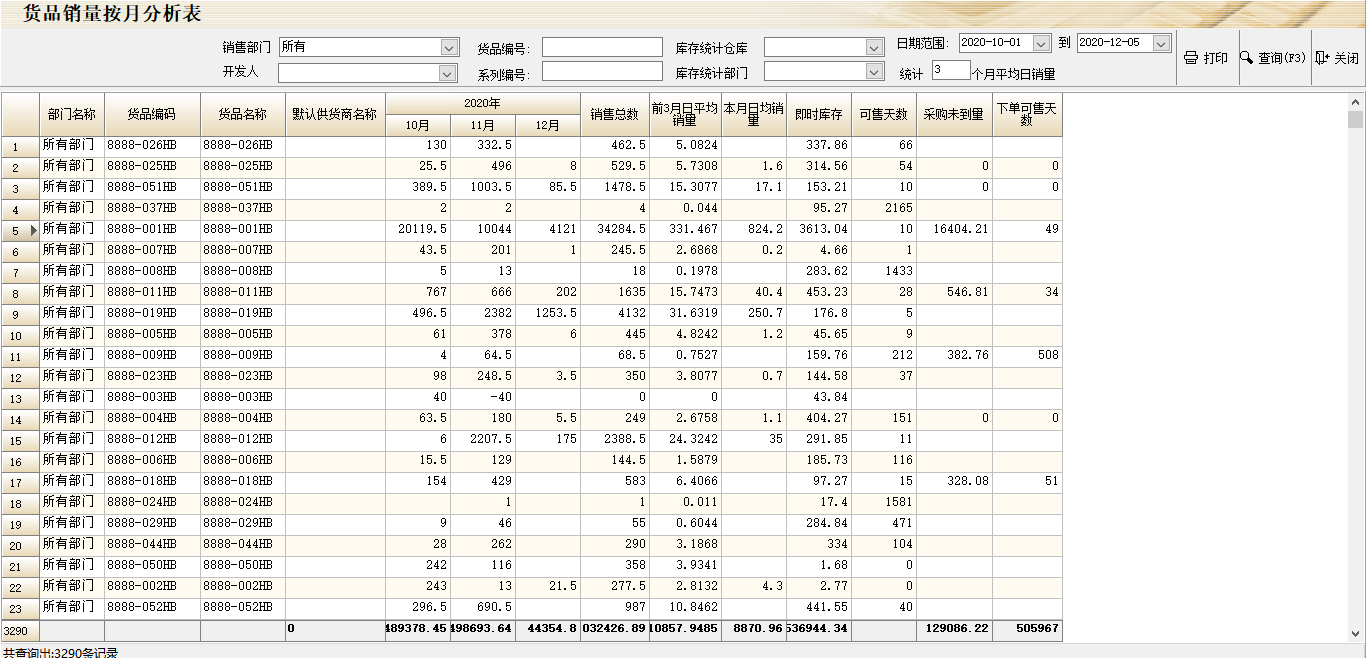This screenshot has width=1366, height=658.
Task: Click the 查询(F3) search button
Action: click(1273, 58)
